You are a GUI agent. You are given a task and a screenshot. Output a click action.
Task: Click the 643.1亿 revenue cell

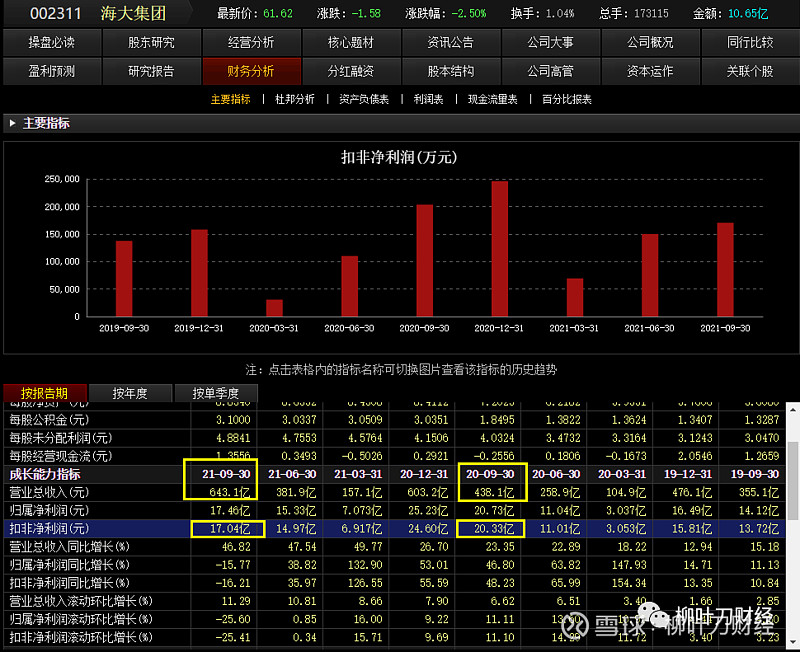[x=230, y=493]
